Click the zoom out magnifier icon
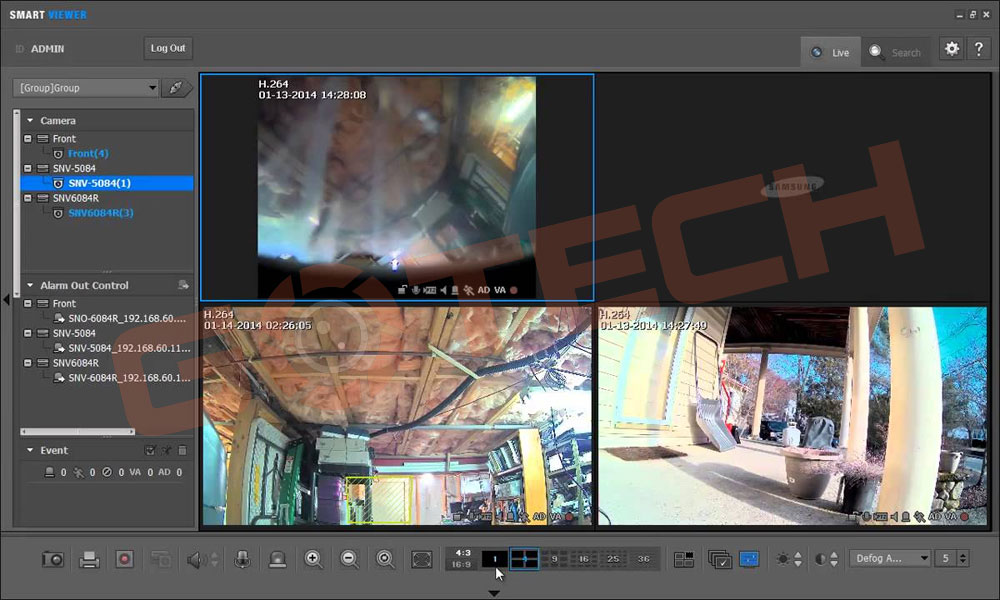Image resolution: width=1000 pixels, height=600 pixels. 350,559
